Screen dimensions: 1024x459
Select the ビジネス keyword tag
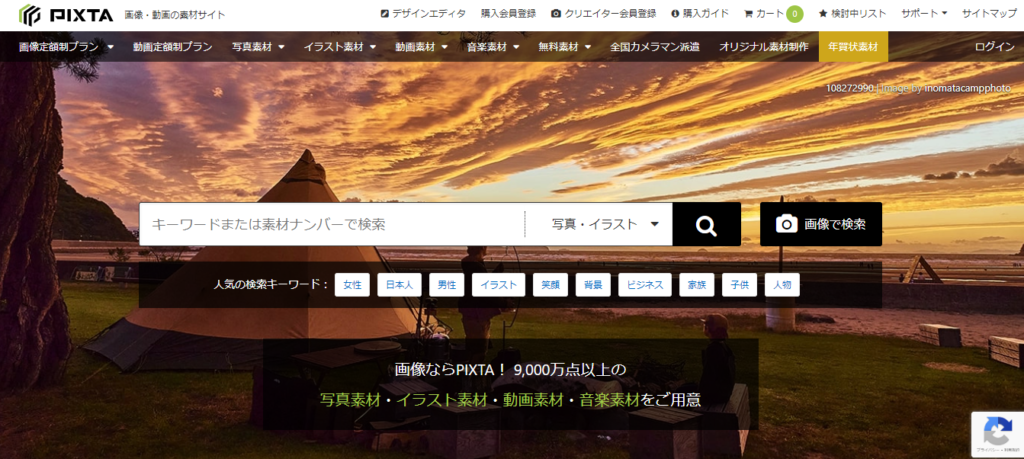645,285
